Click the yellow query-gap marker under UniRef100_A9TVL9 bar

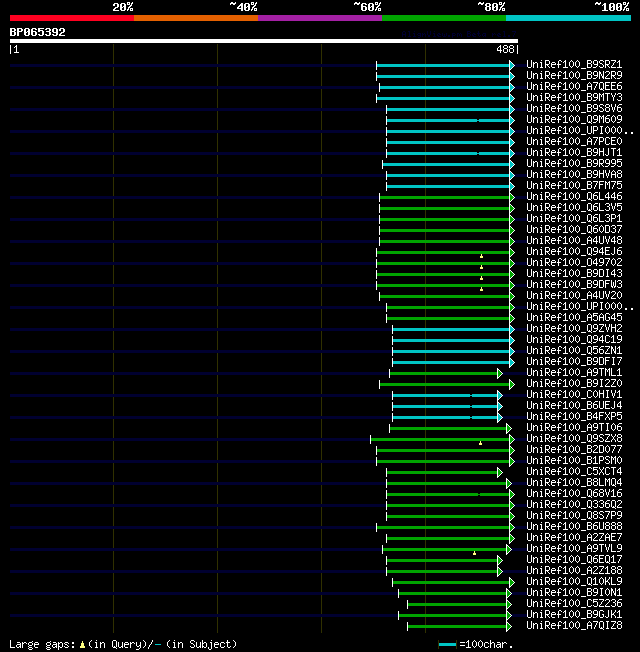coord(474,553)
